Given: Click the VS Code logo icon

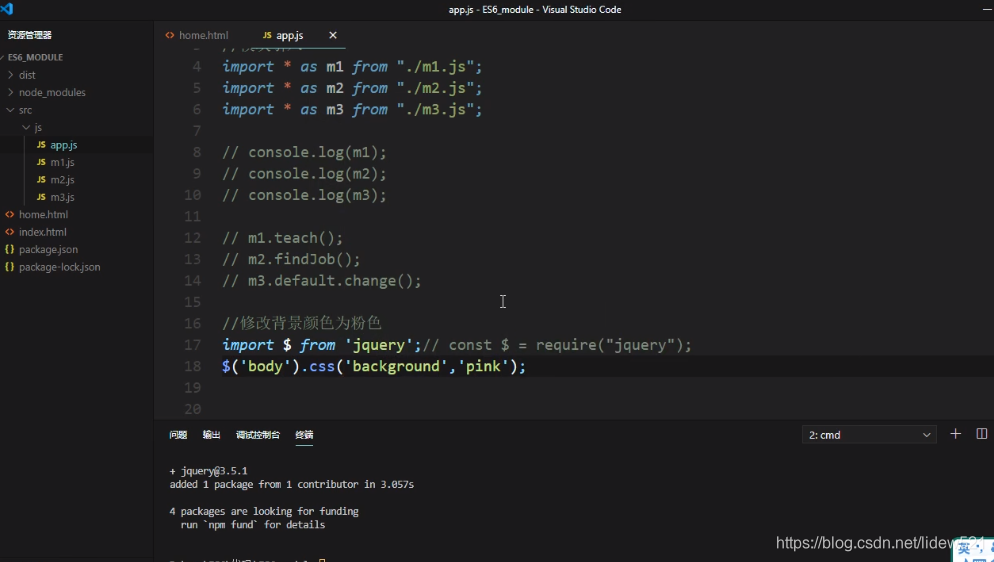Looking at the screenshot, I should tap(7, 9).
